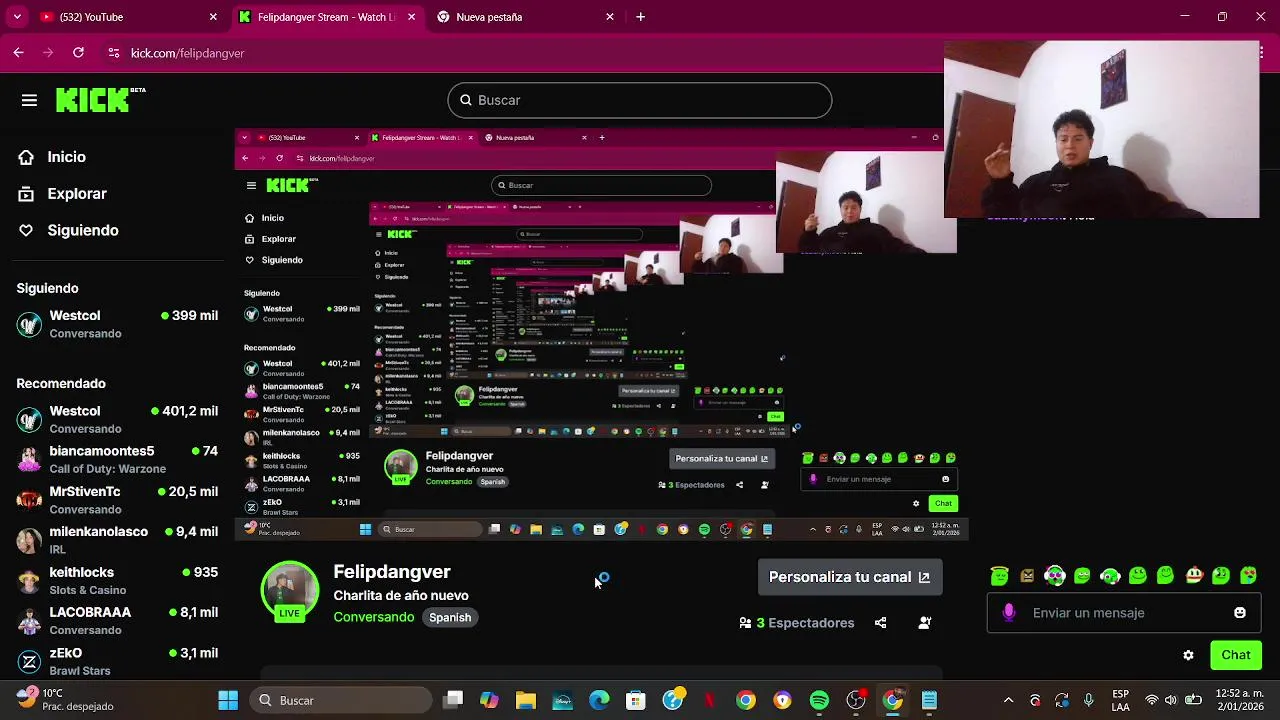Click the address bar URL kick.com/felipdangver
1280x720 pixels.
188,53
